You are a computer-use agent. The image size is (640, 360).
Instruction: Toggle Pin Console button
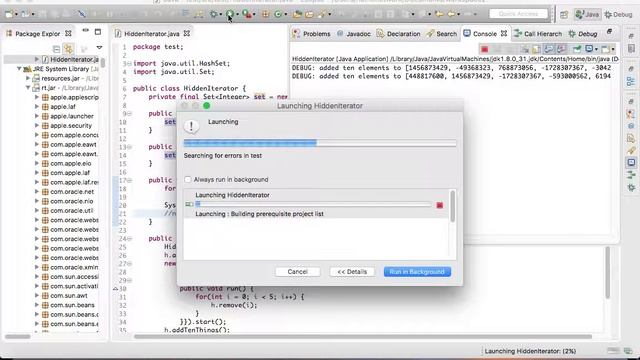[577, 49]
